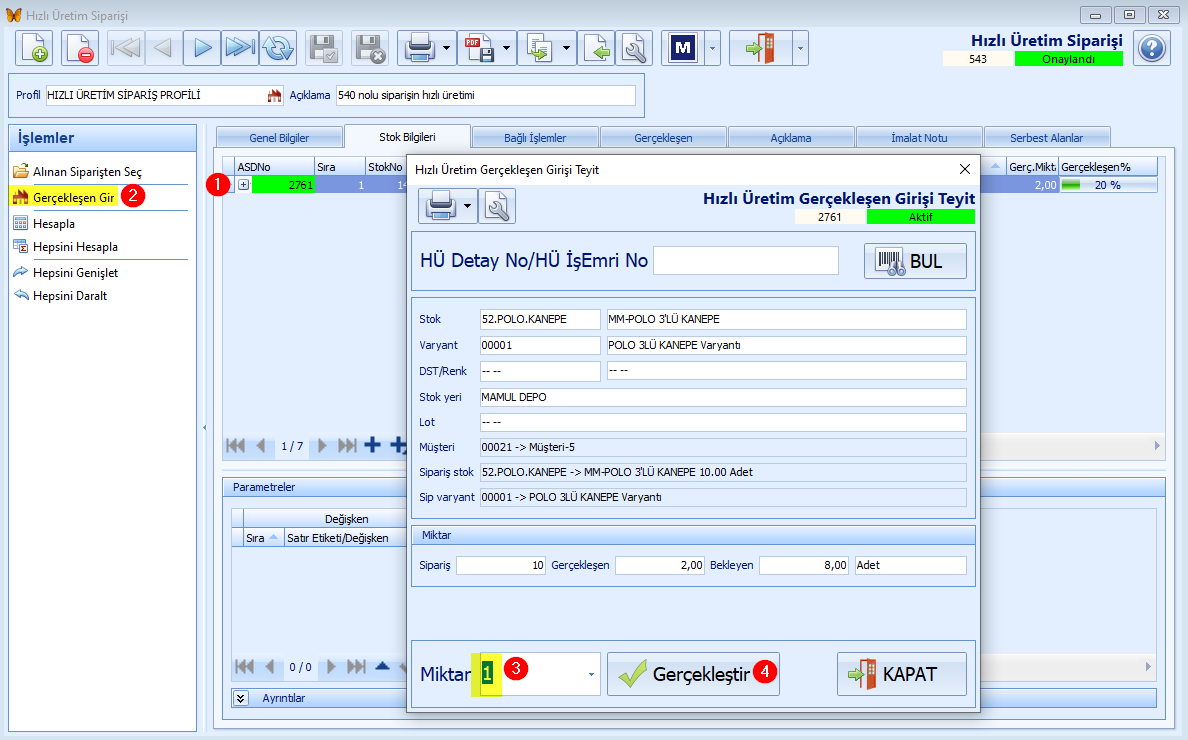This screenshot has height=740, width=1188.
Task: Jump to last record in main toolbar
Action: (239, 48)
